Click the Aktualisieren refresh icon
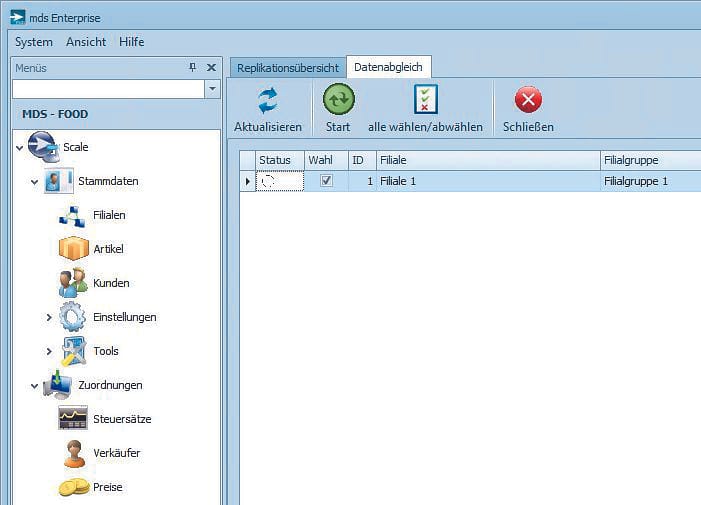The width and height of the screenshot is (701, 505). 267,101
